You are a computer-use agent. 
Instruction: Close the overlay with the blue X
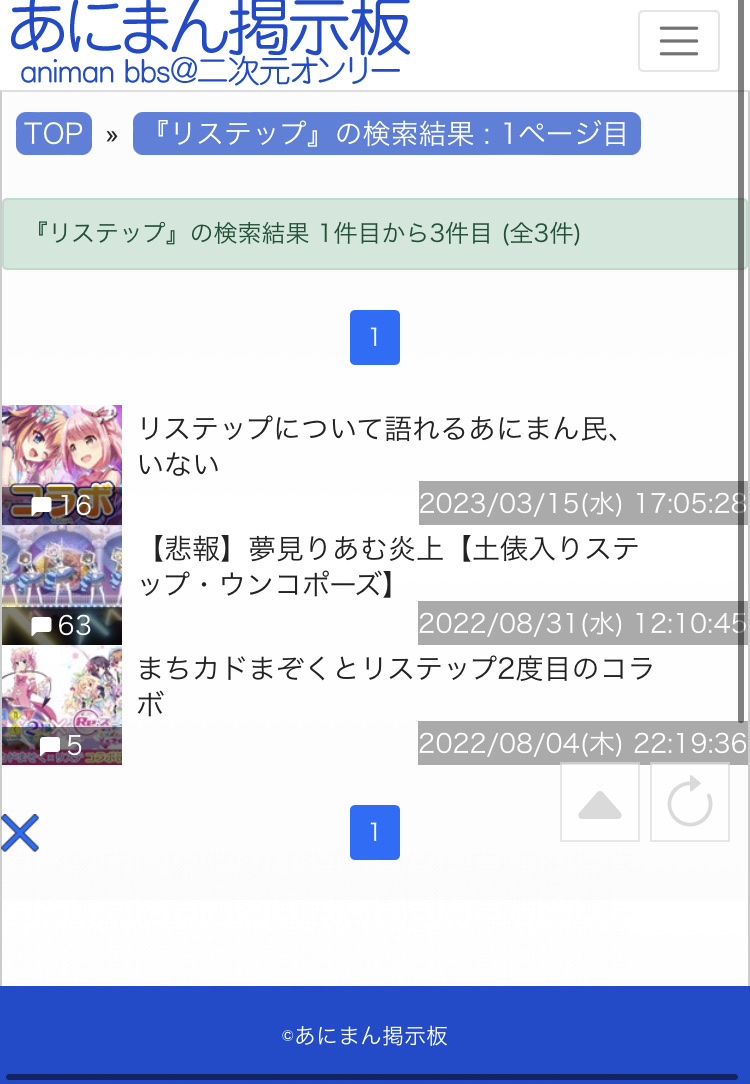20,832
